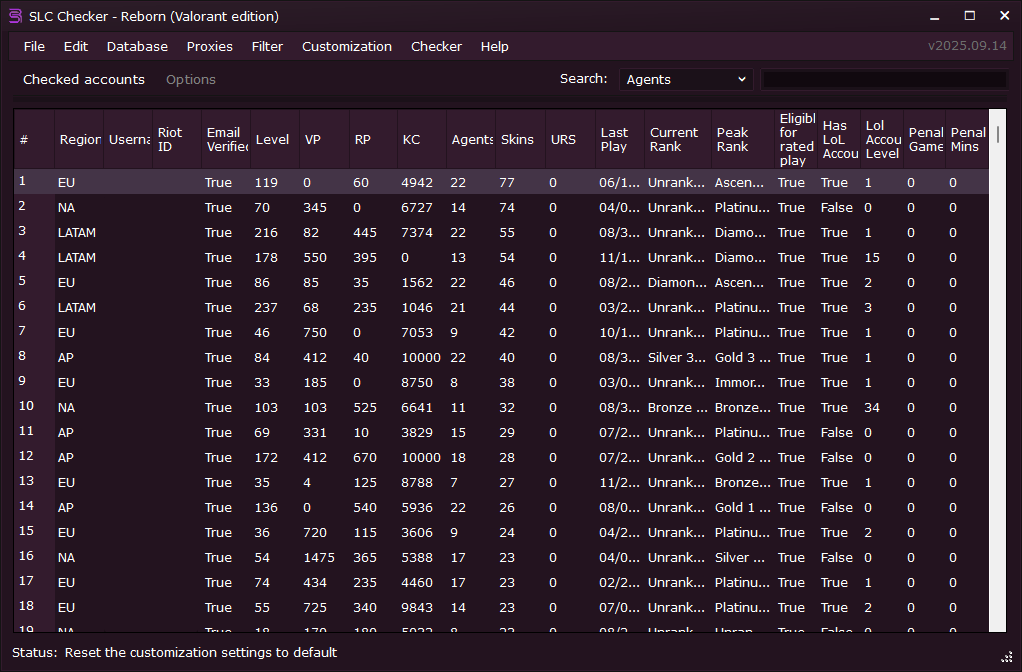Sort by the Has LoL Account header
Image resolution: width=1022 pixels, height=672 pixels.
click(839, 139)
